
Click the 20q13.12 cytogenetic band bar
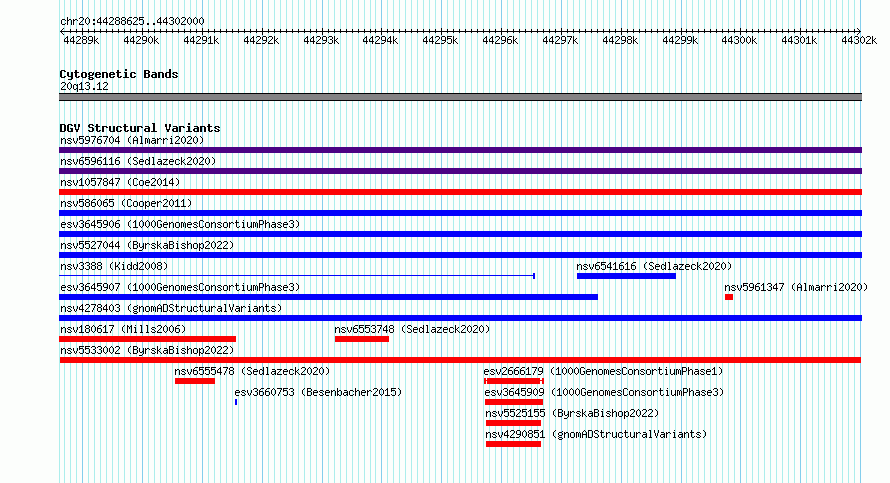click(x=460, y=97)
